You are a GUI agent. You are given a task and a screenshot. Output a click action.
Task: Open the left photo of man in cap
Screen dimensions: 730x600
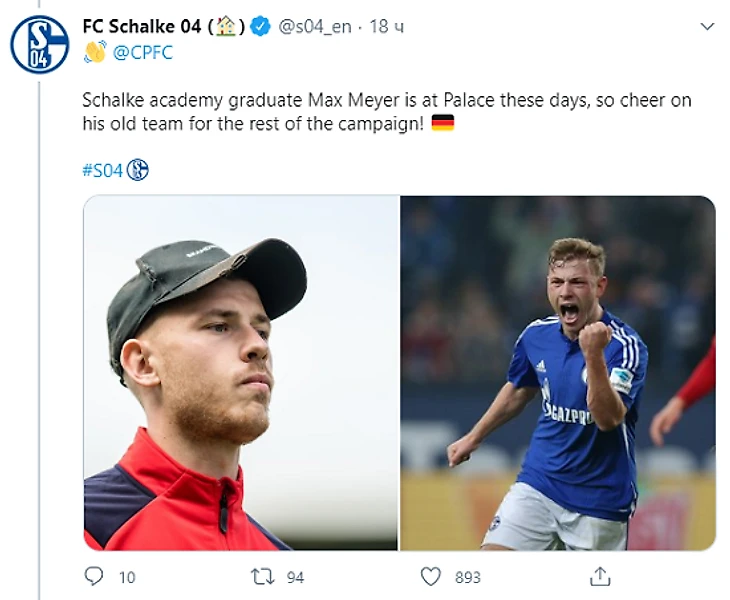point(241,372)
